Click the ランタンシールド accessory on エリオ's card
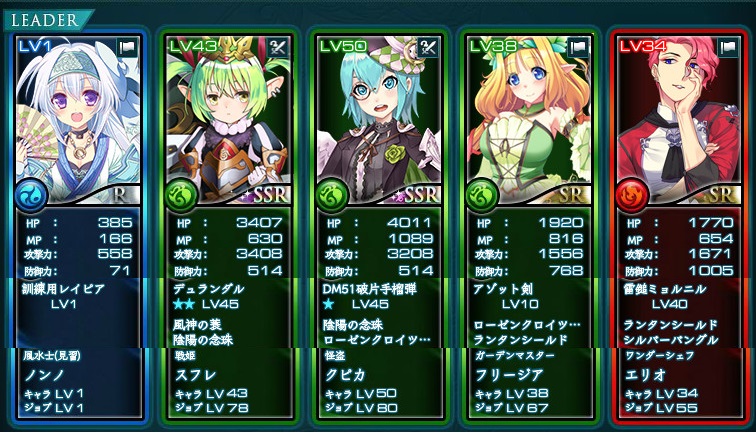This screenshot has height=433, width=756. pyautogui.click(x=670, y=325)
